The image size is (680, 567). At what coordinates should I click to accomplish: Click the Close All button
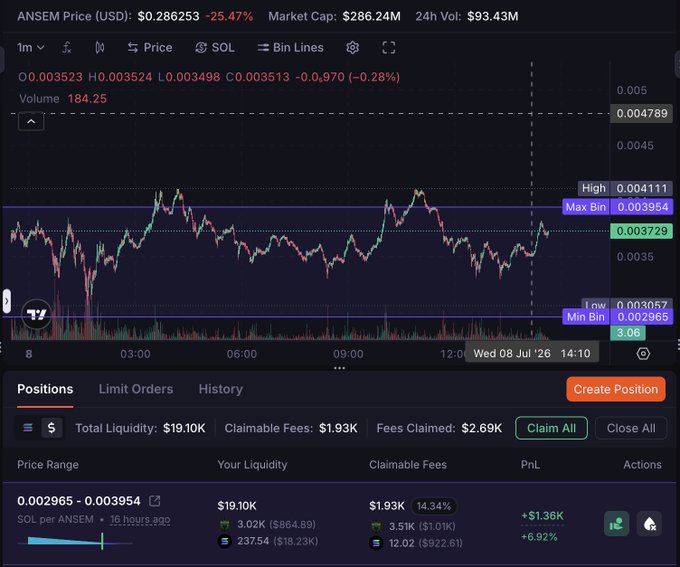[631, 428]
